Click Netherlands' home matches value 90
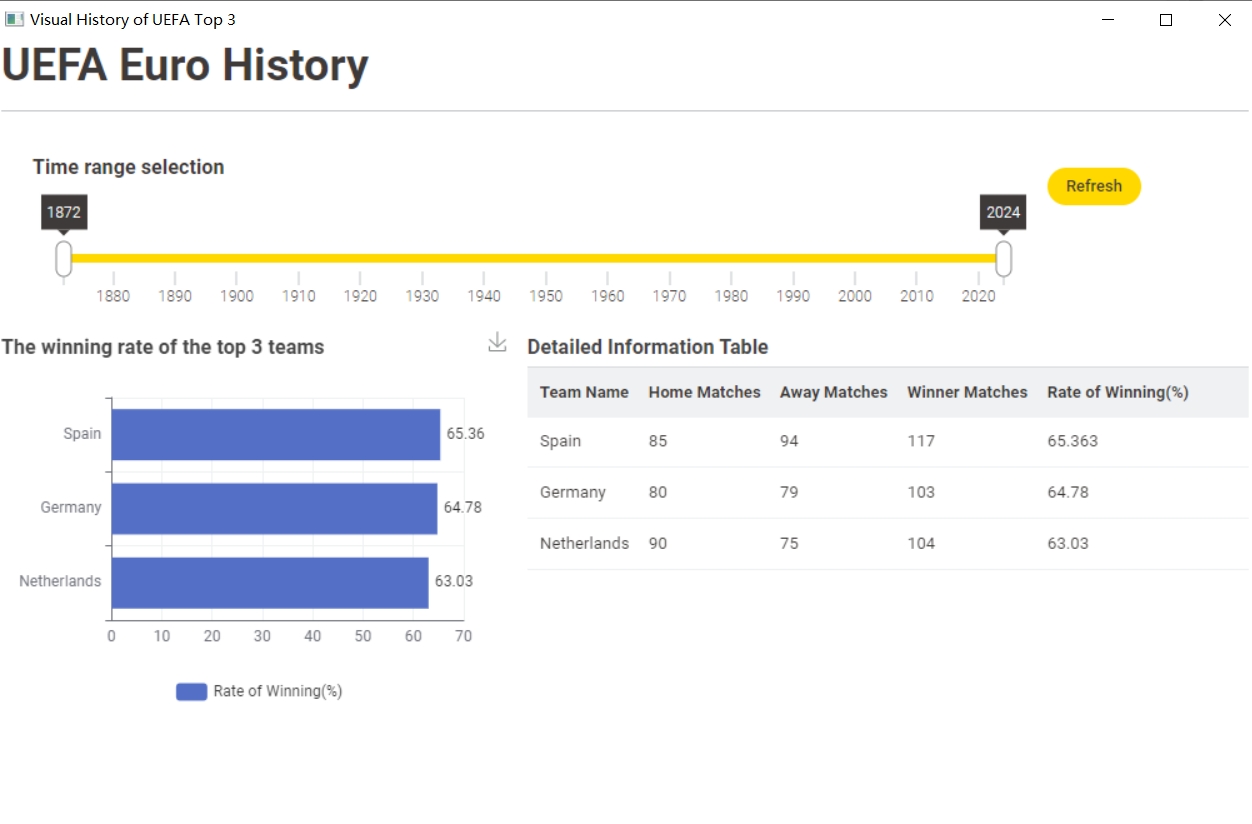 (657, 543)
